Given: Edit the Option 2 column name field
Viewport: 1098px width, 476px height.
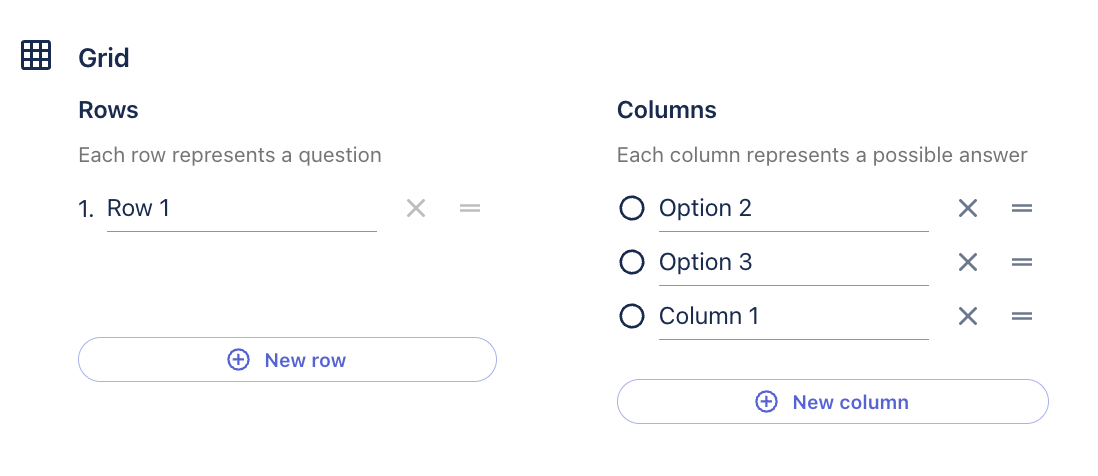Looking at the screenshot, I should (792, 208).
